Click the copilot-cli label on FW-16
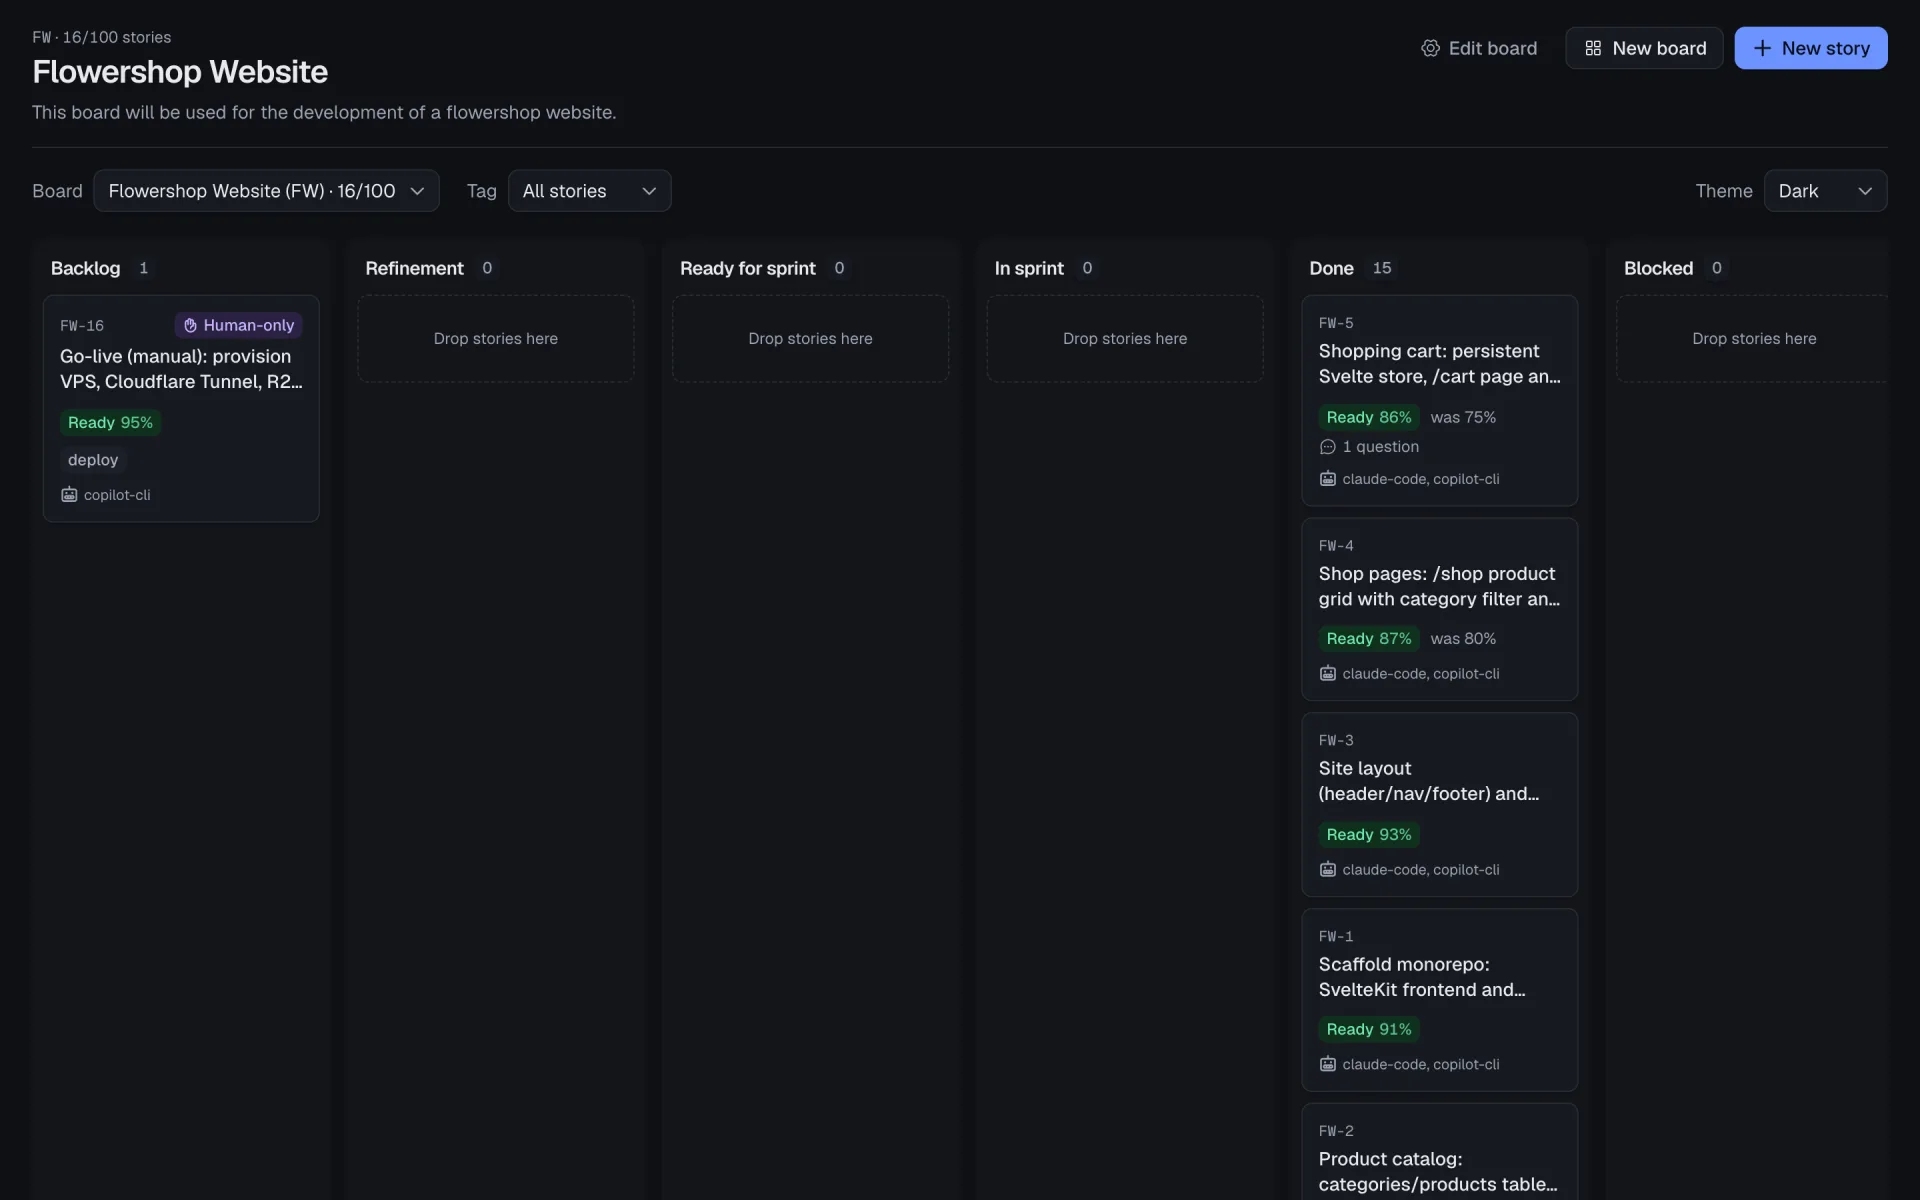 coord(117,495)
